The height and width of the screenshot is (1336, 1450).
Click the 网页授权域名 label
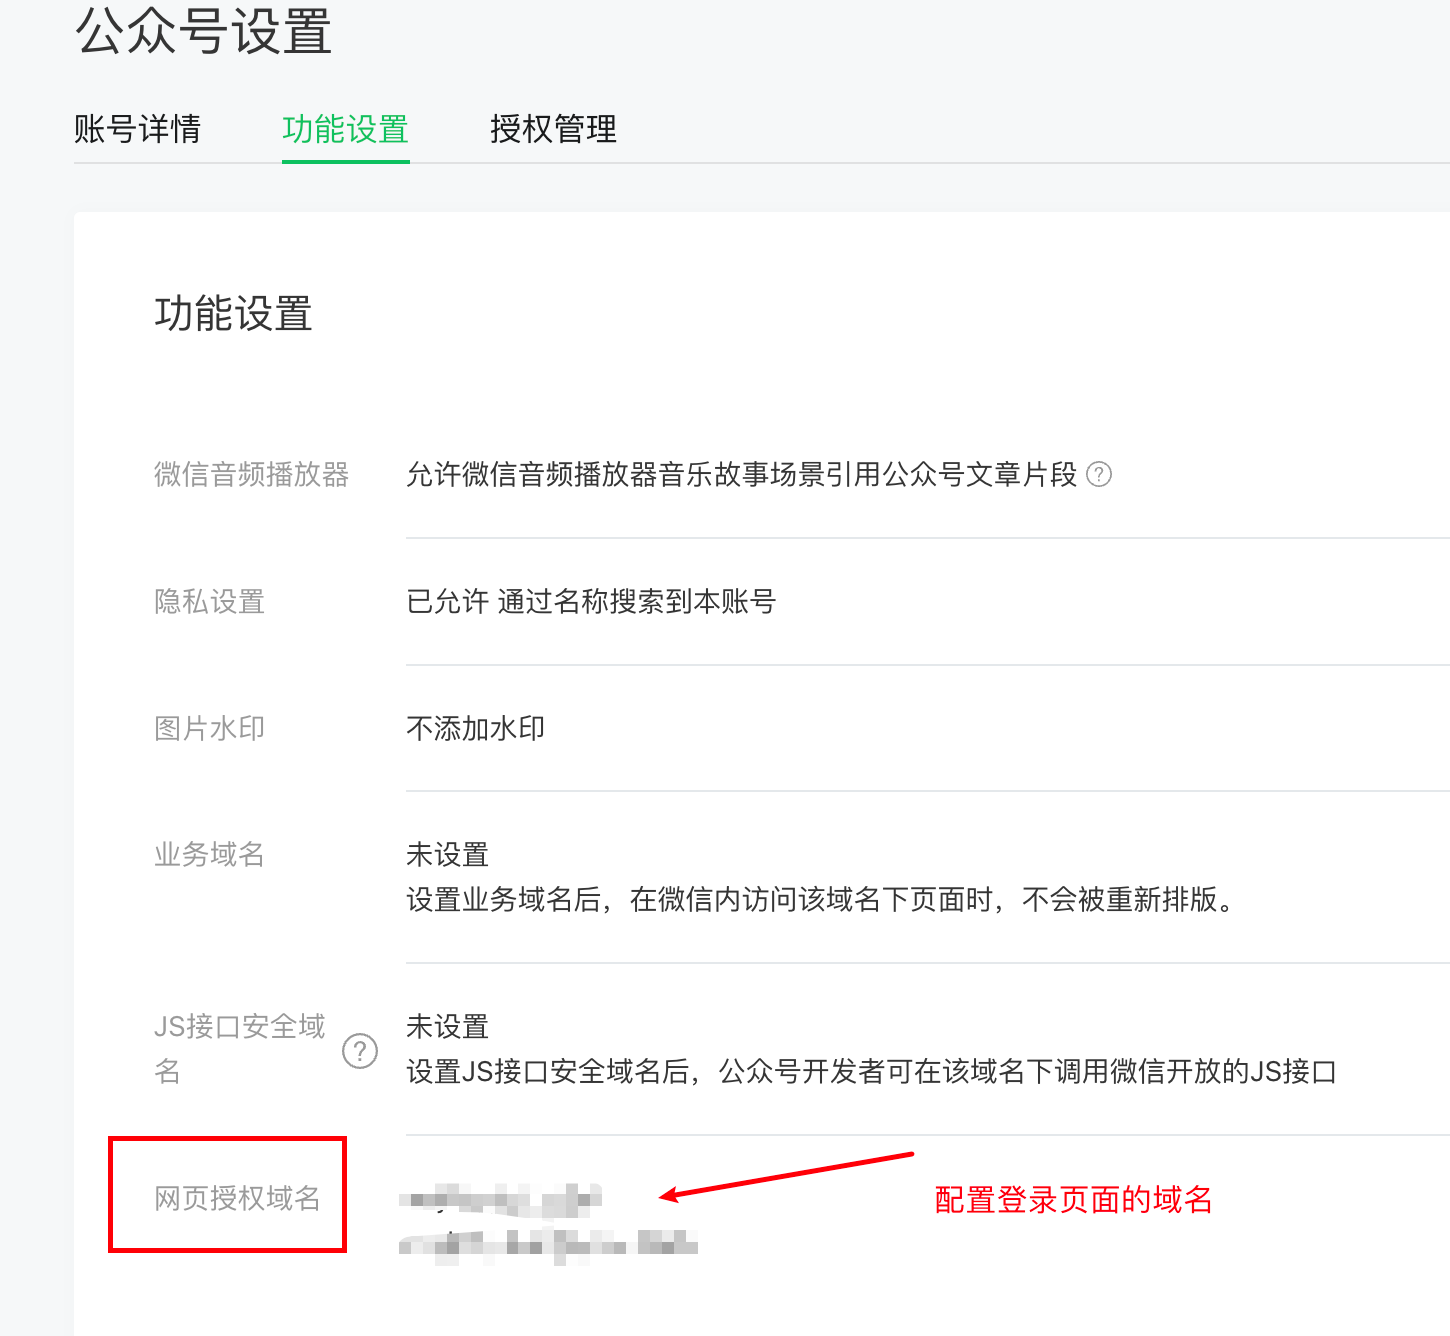237,1198
